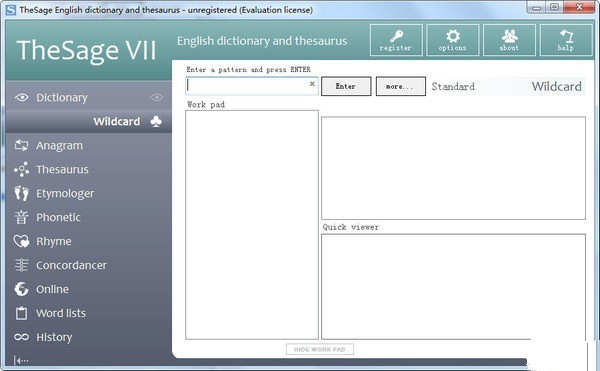Switch to the Thesaurus section
600x371 pixels.
click(62, 169)
